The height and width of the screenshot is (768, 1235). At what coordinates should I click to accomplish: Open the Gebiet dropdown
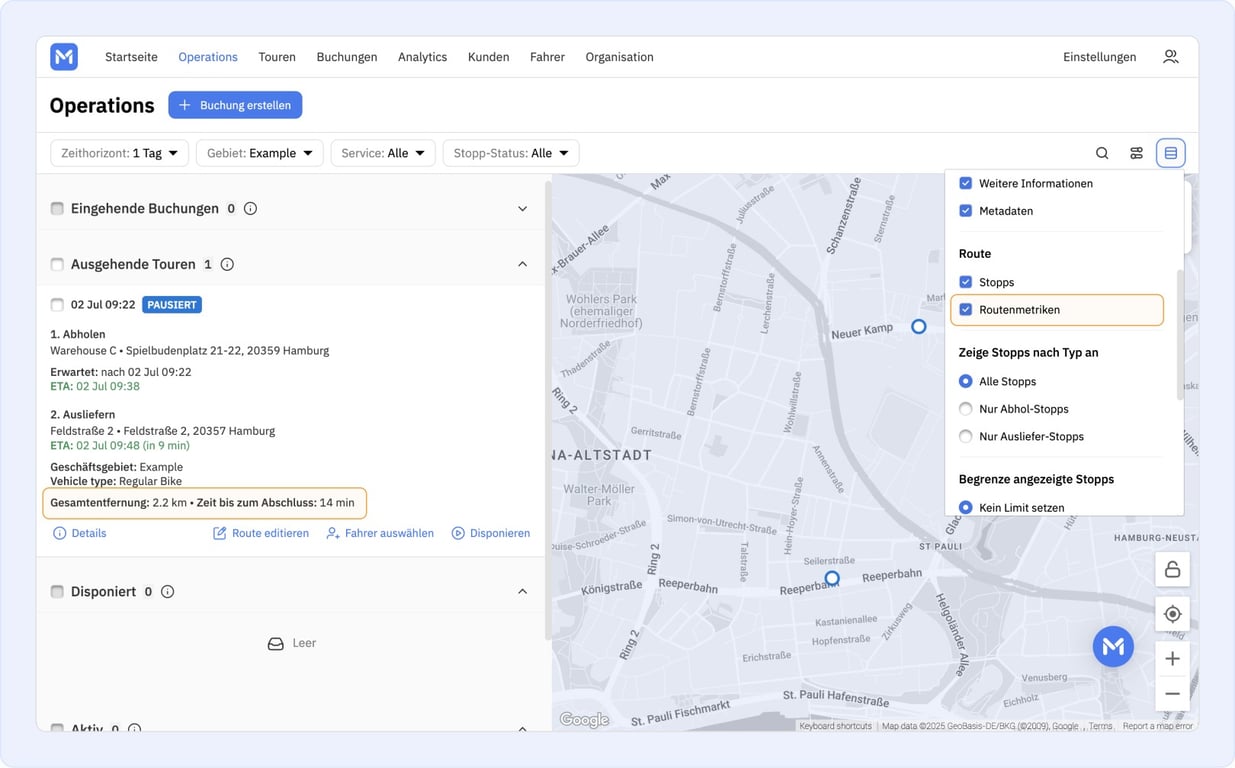259,153
